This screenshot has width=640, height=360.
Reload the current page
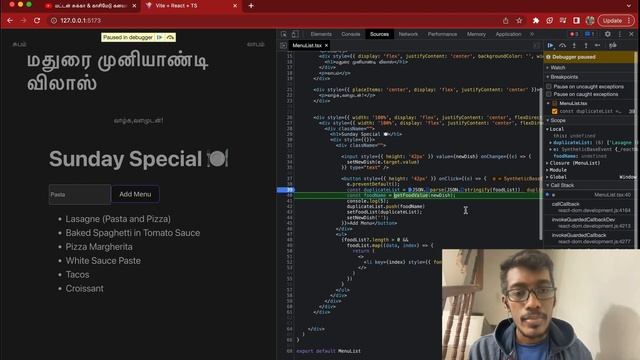point(37,20)
